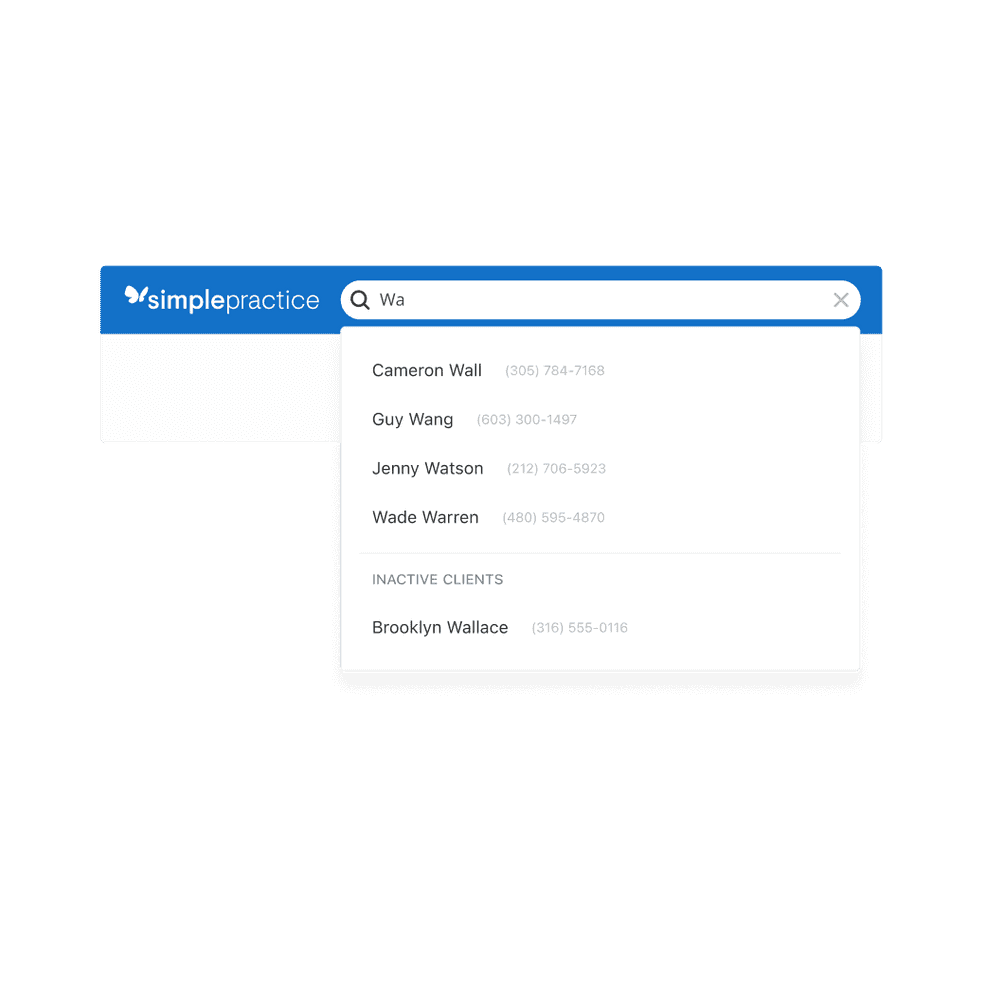The height and width of the screenshot is (985, 985).
Task: Open the simplepractice wordmark home link
Action: pyautogui.click(x=234, y=300)
